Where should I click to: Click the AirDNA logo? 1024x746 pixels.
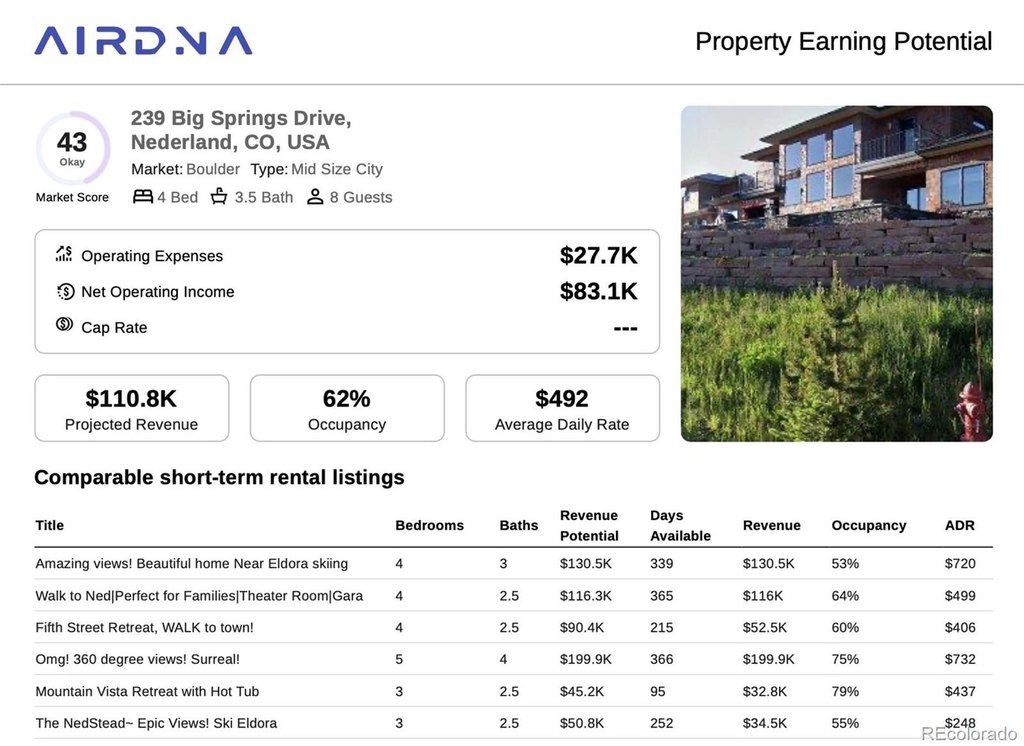[143, 41]
